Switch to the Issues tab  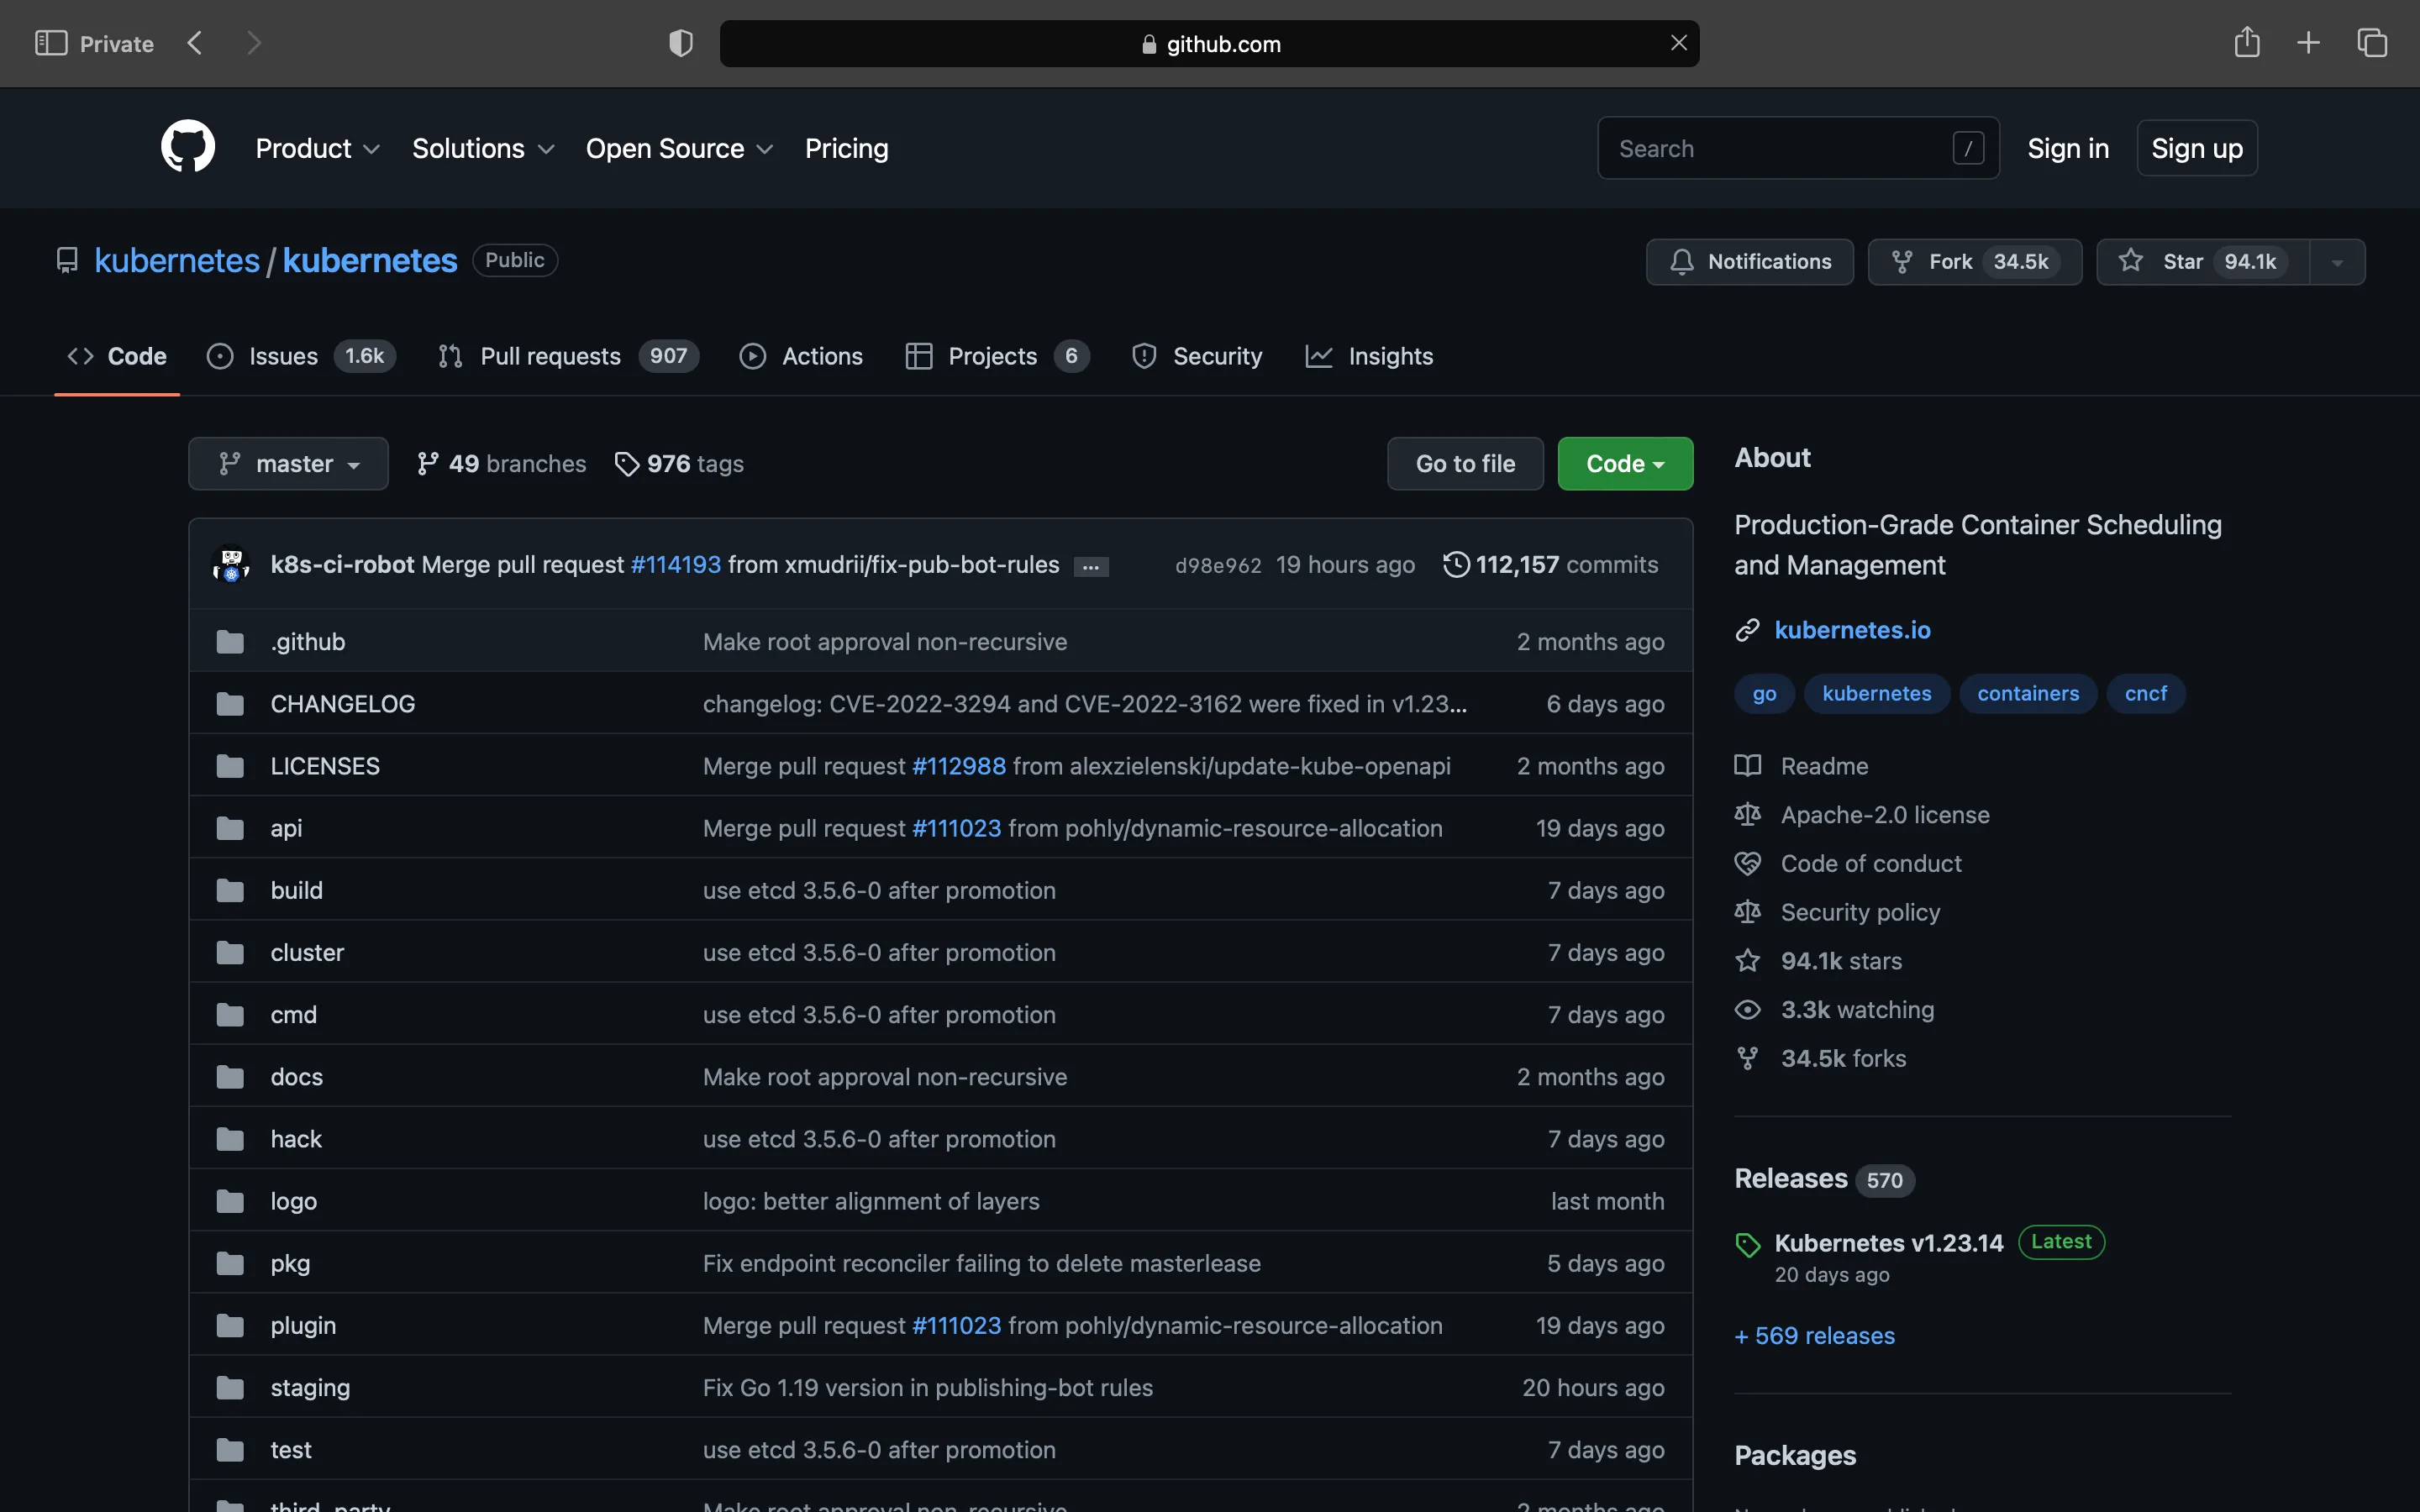(301, 356)
